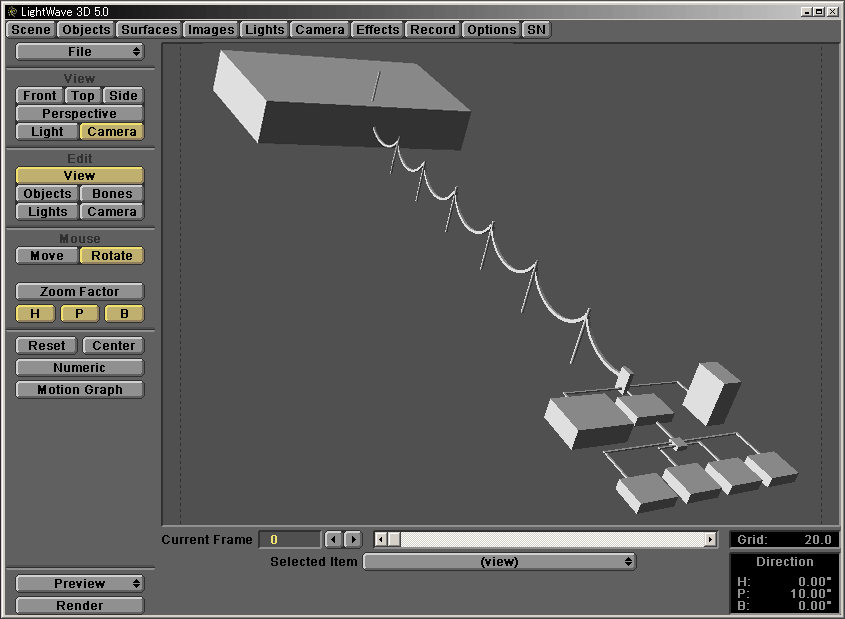This screenshot has width=845, height=619.
Task: Toggle the H heading axis button
Action: [x=35, y=314]
